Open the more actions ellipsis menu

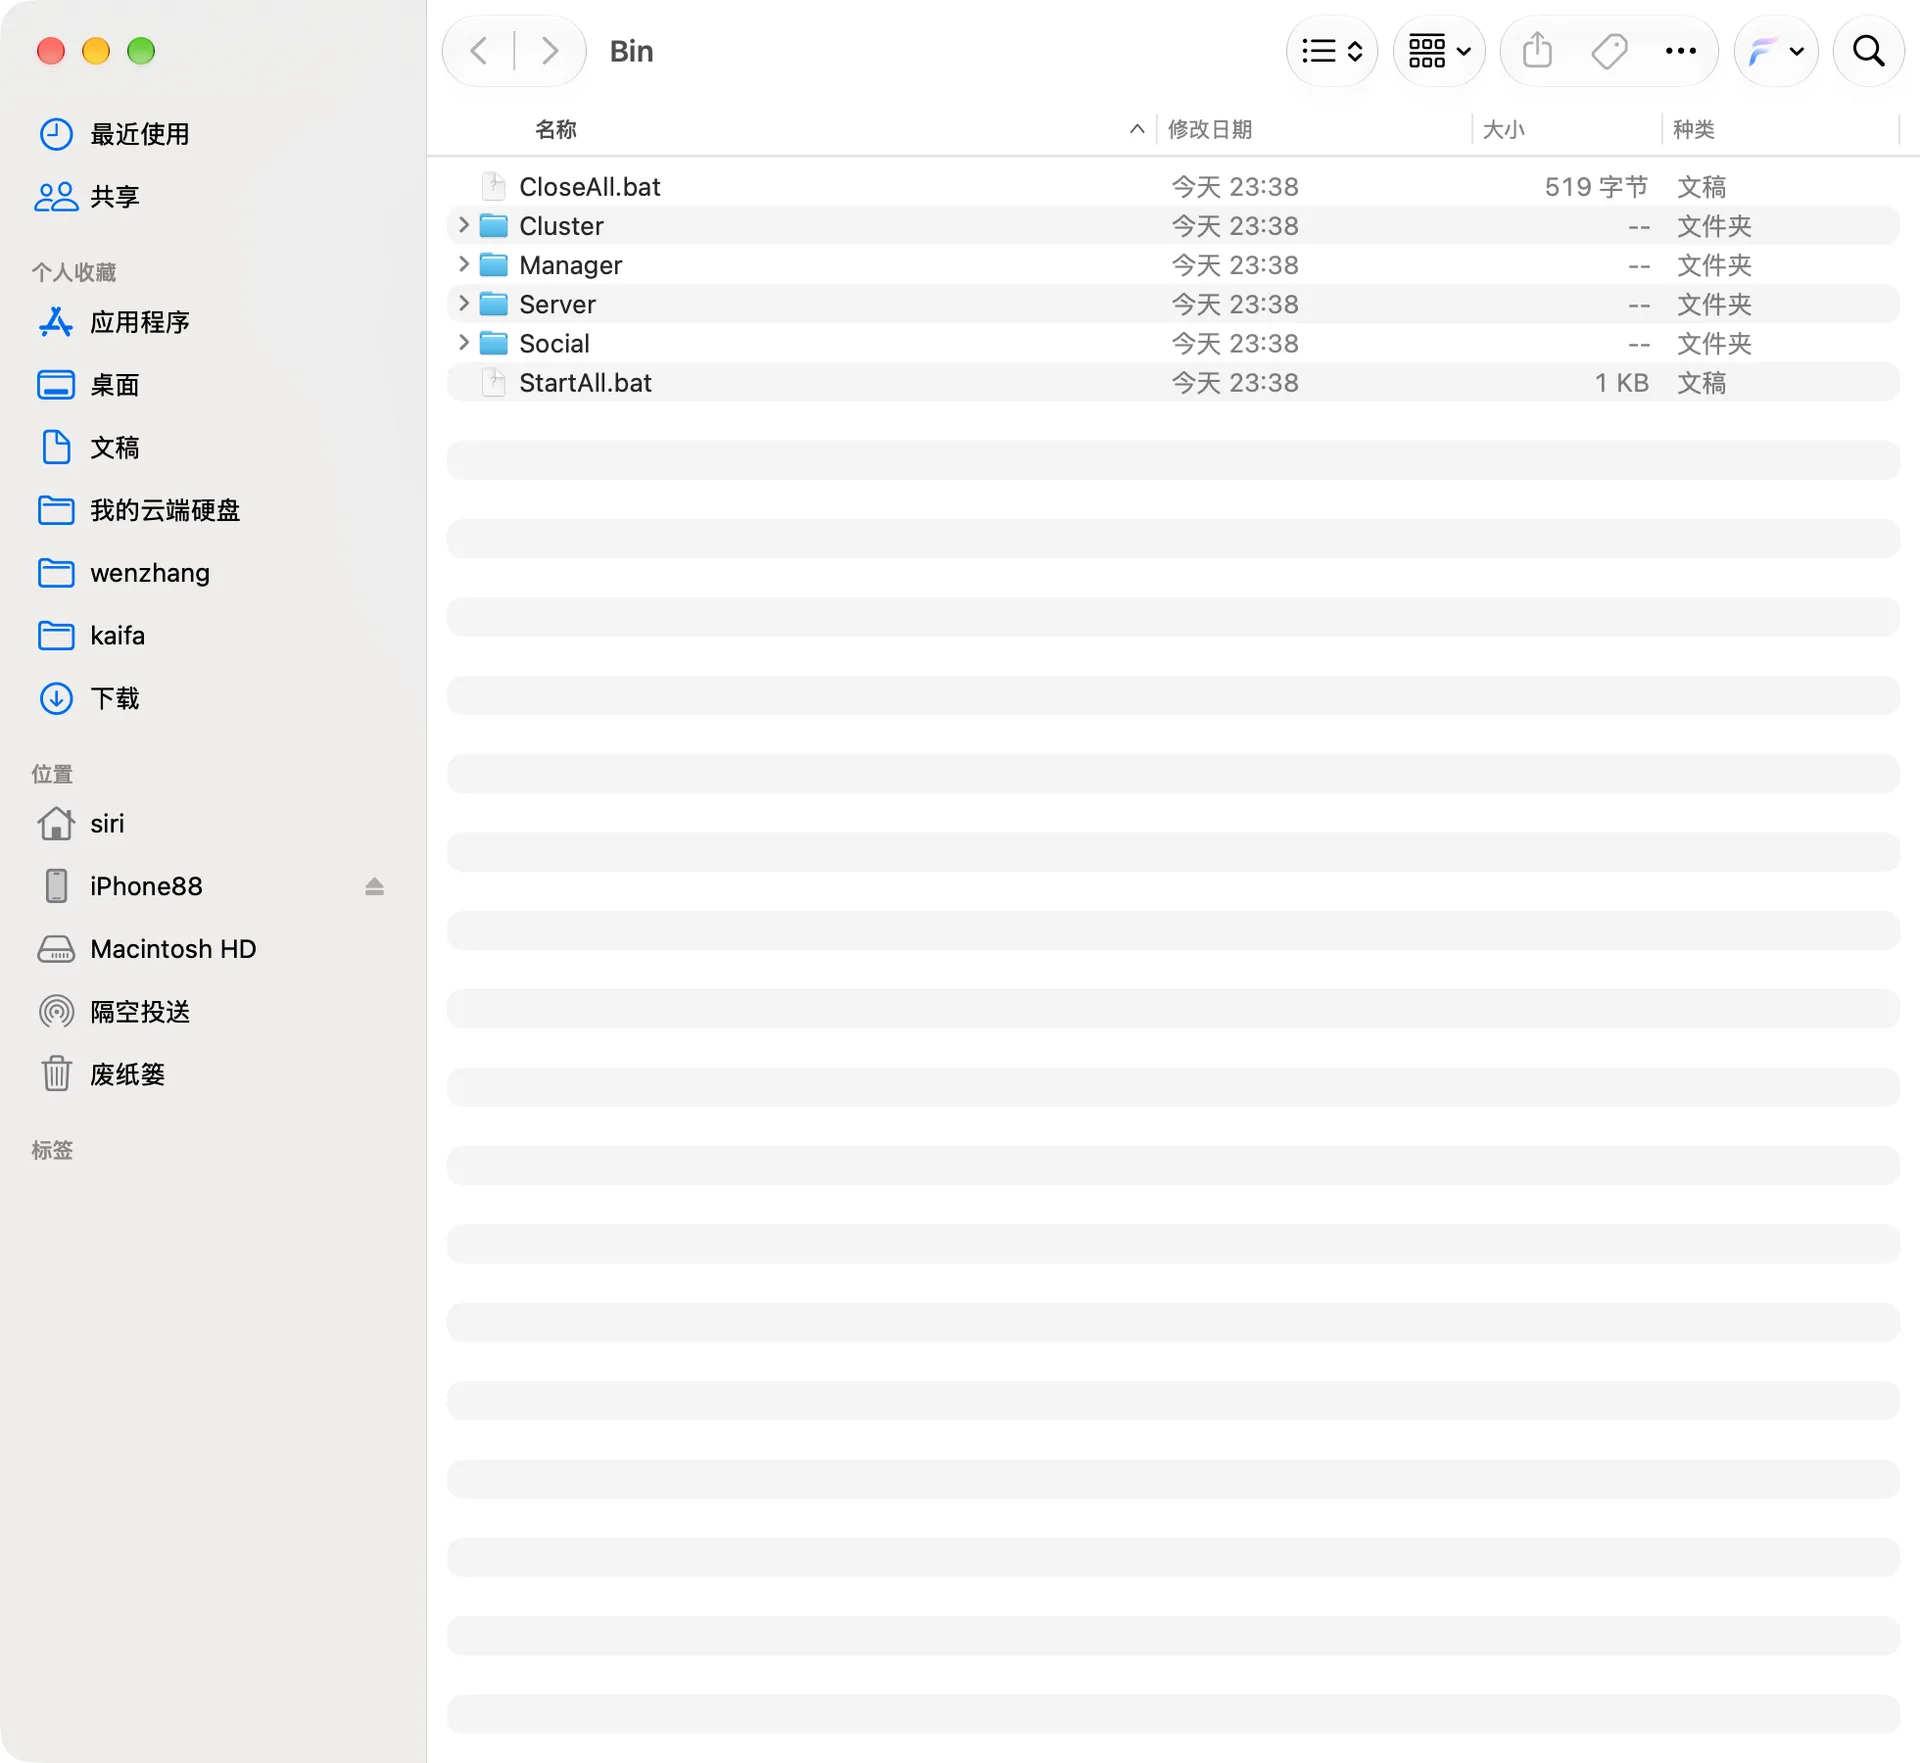click(x=1681, y=51)
